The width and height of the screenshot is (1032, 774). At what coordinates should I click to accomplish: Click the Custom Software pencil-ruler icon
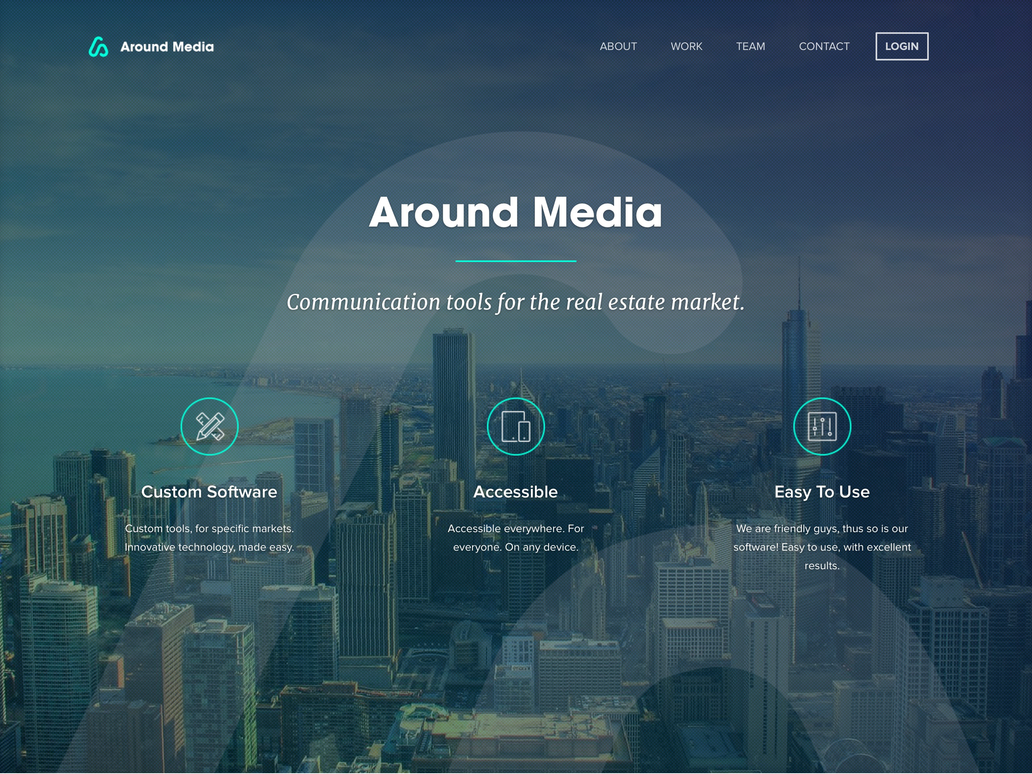209,426
